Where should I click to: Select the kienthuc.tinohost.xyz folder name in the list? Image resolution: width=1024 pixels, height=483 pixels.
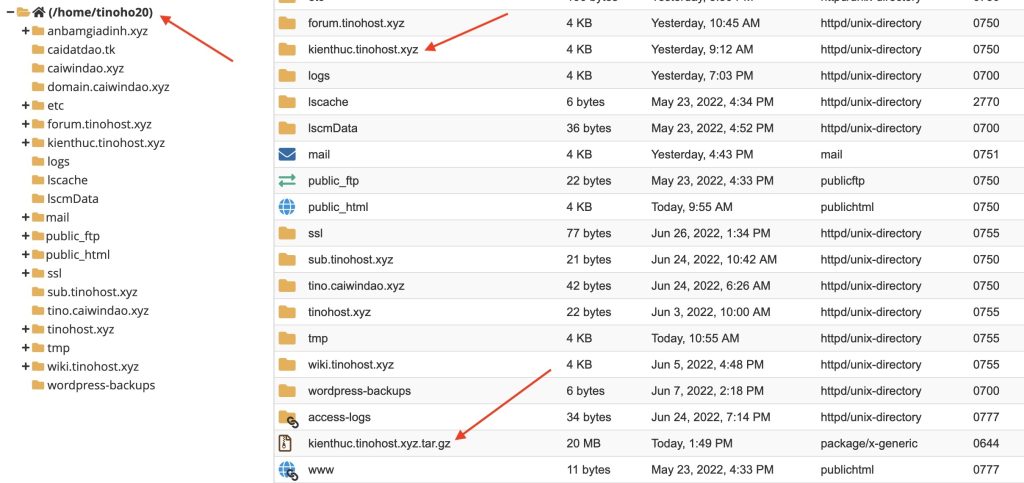click(x=363, y=50)
